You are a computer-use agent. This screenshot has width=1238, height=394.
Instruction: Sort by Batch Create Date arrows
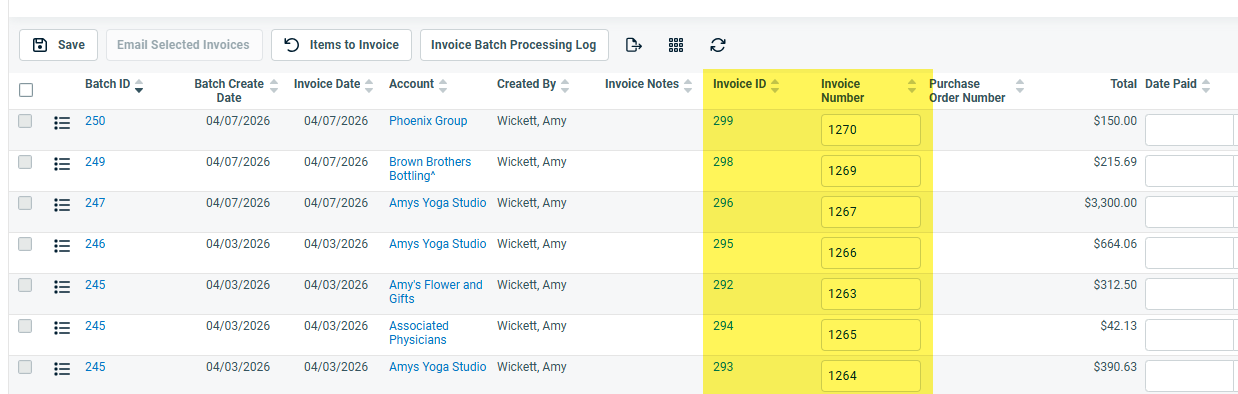[275, 86]
